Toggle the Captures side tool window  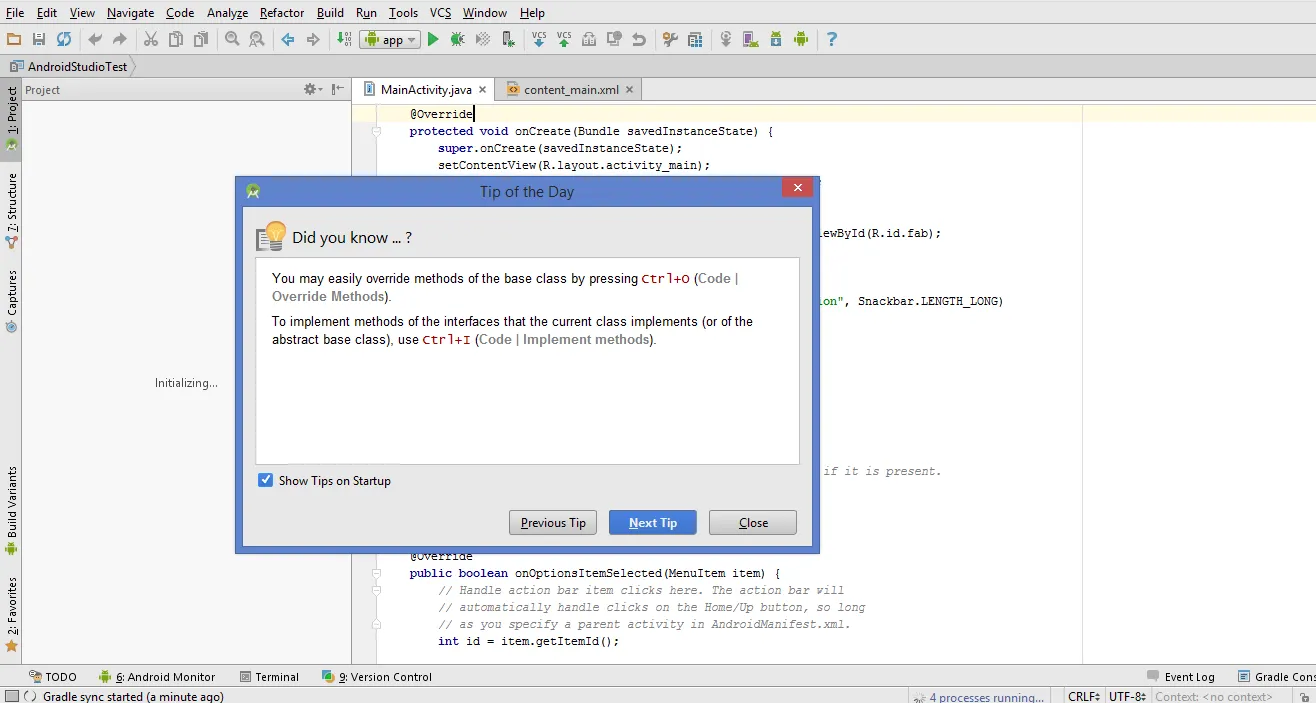pos(12,301)
